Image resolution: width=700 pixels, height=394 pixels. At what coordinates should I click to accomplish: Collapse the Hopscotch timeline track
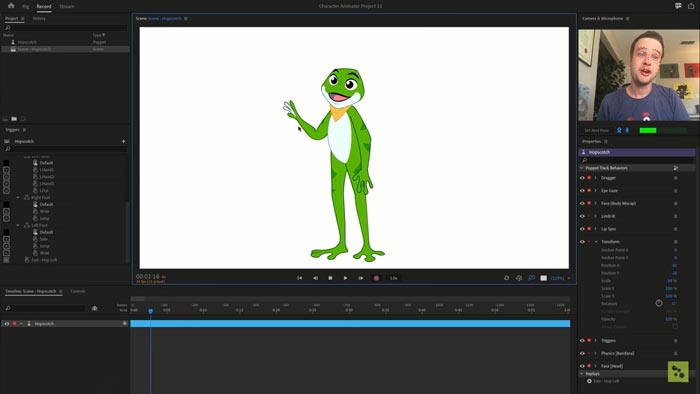click(21, 323)
